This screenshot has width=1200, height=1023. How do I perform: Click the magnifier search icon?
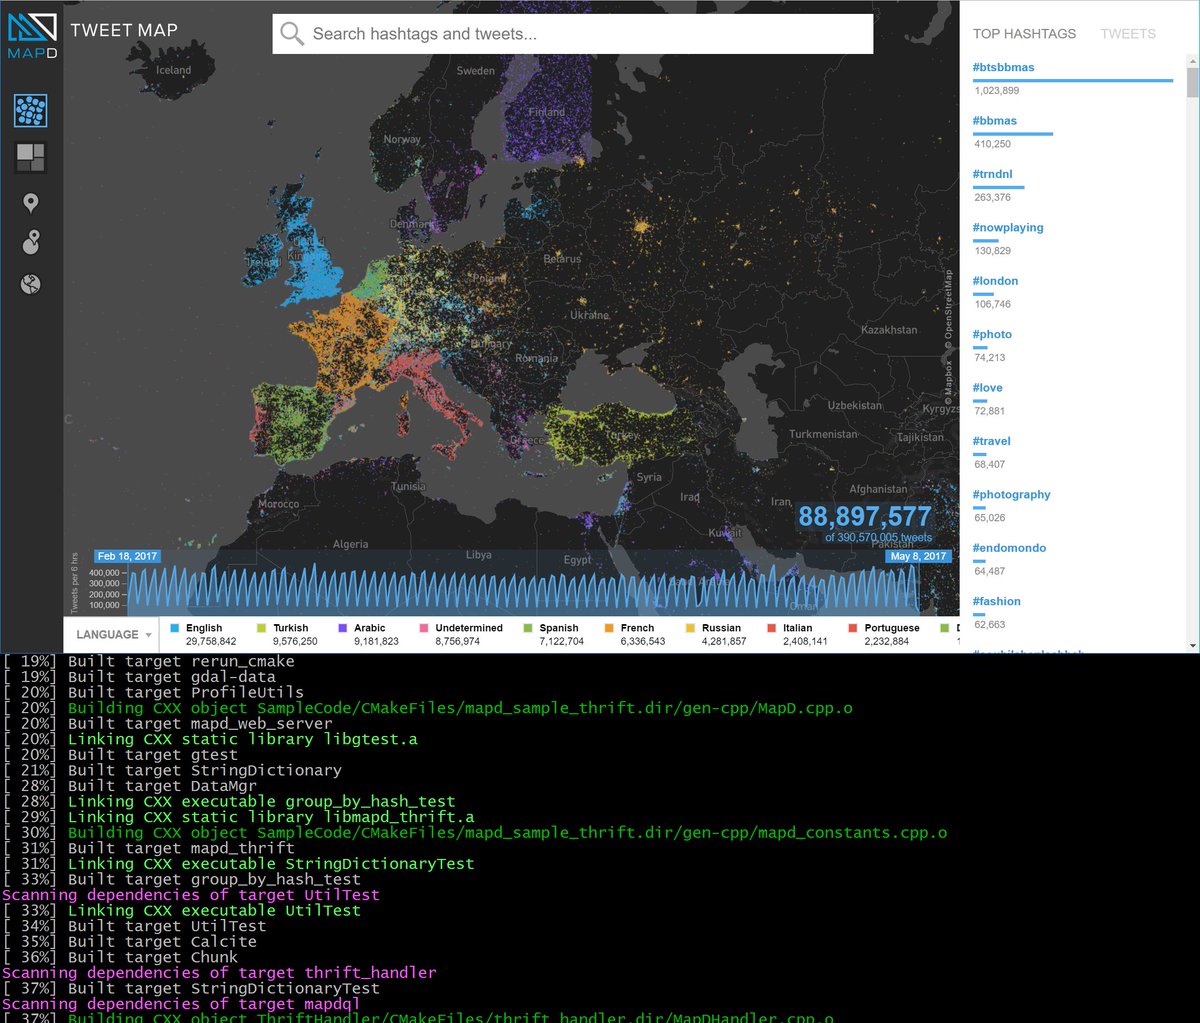291,34
